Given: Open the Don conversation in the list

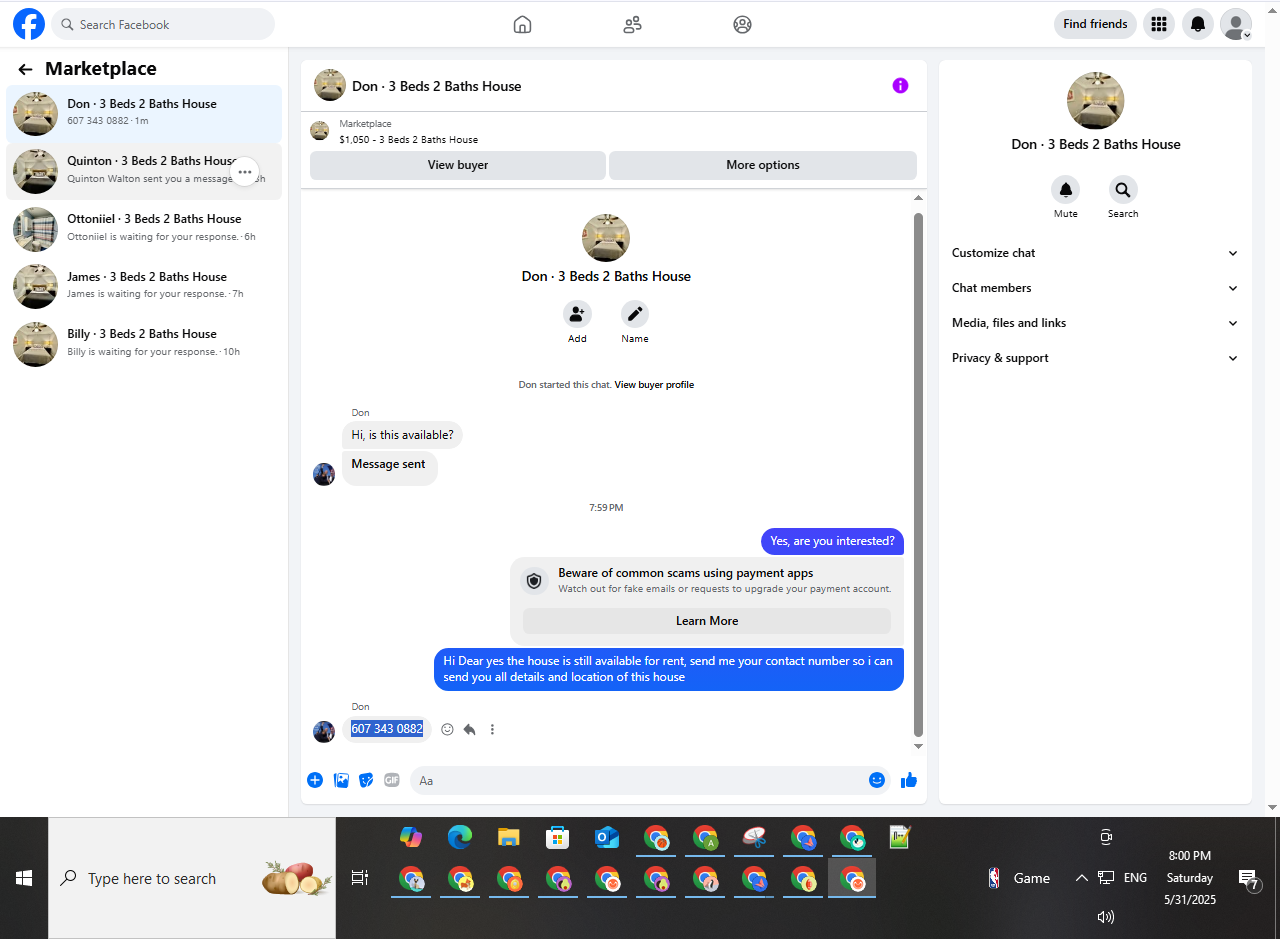Looking at the screenshot, I should point(144,114).
